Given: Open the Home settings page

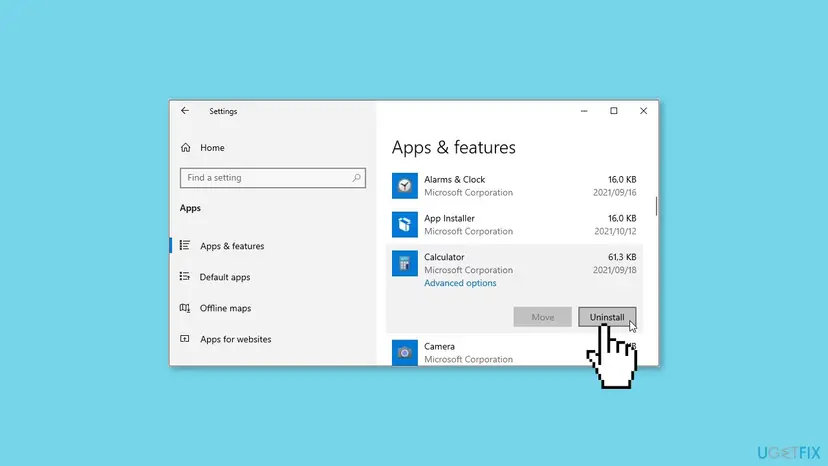Looking at the screenshot, I should 212,147.
